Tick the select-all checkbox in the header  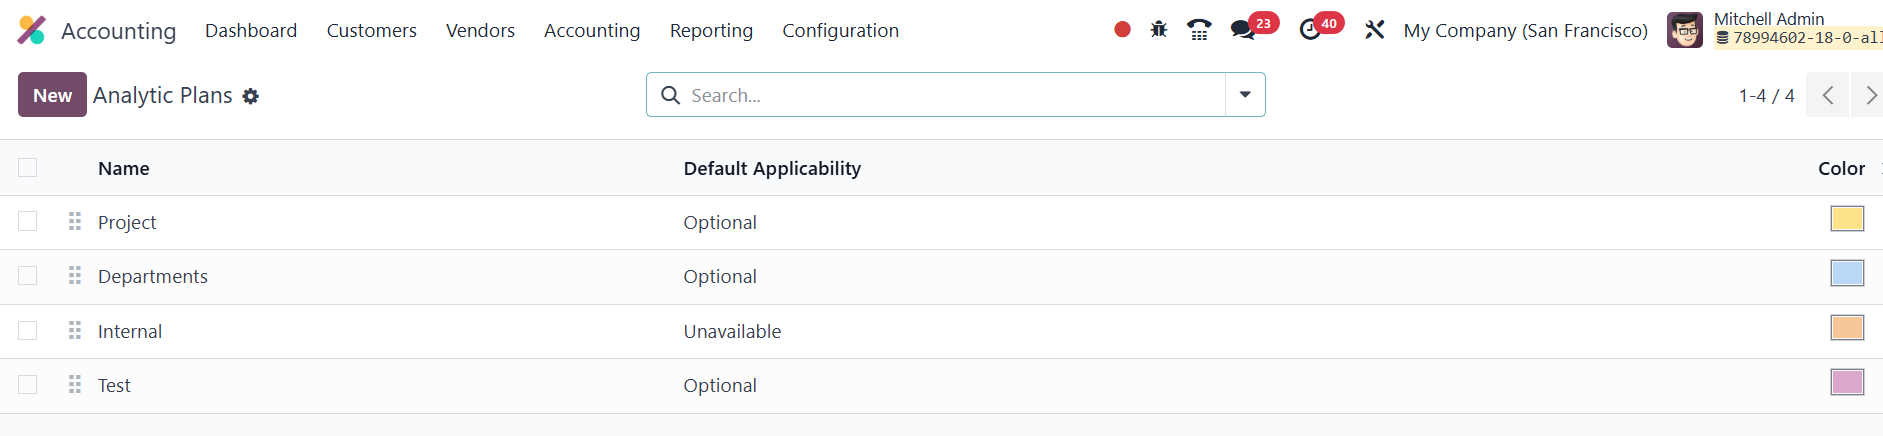(x=28, y=168)
